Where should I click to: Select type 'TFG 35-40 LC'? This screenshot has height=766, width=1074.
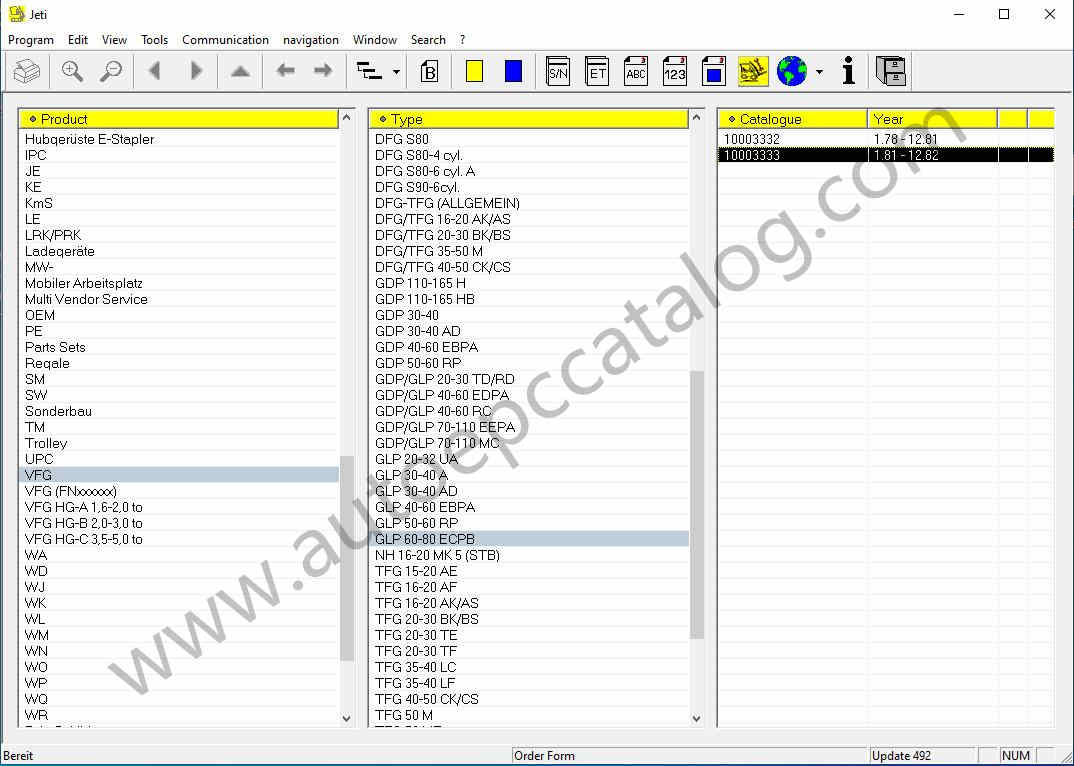click(529, 667)
